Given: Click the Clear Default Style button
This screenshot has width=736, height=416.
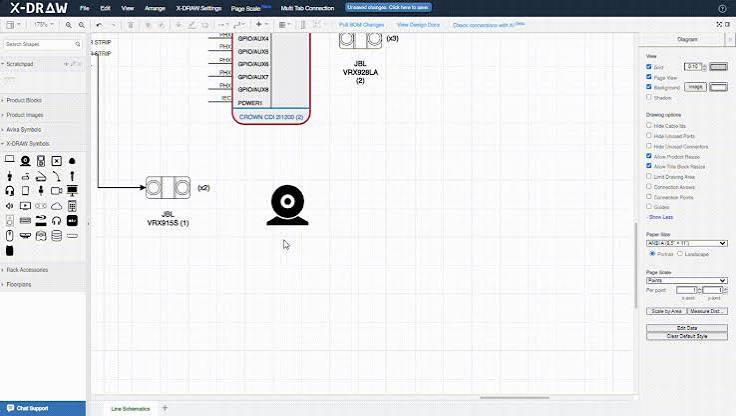Looking at the screenshot, I should (x=687, y=336).
